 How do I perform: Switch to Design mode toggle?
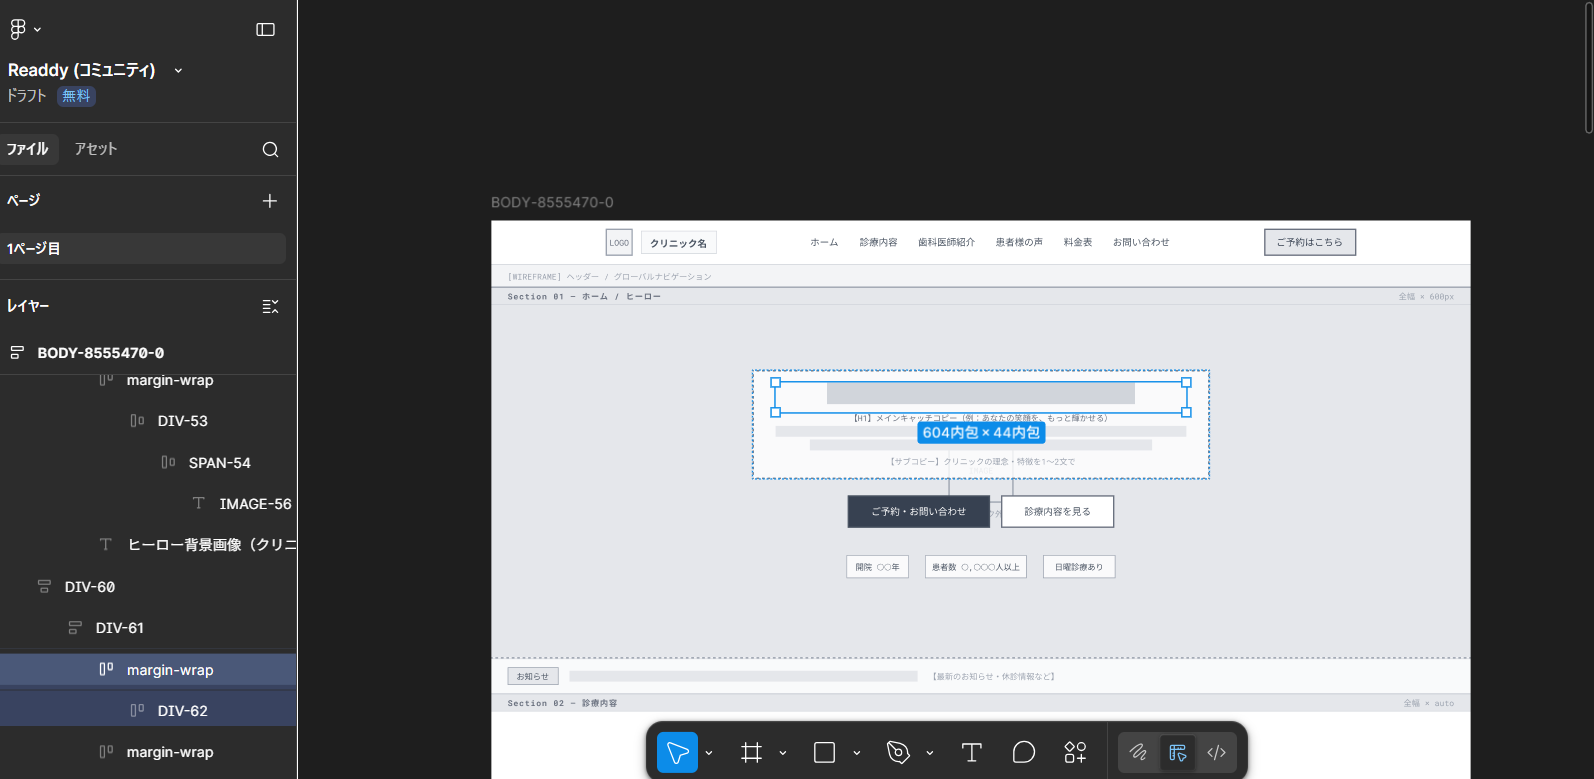1177,752
